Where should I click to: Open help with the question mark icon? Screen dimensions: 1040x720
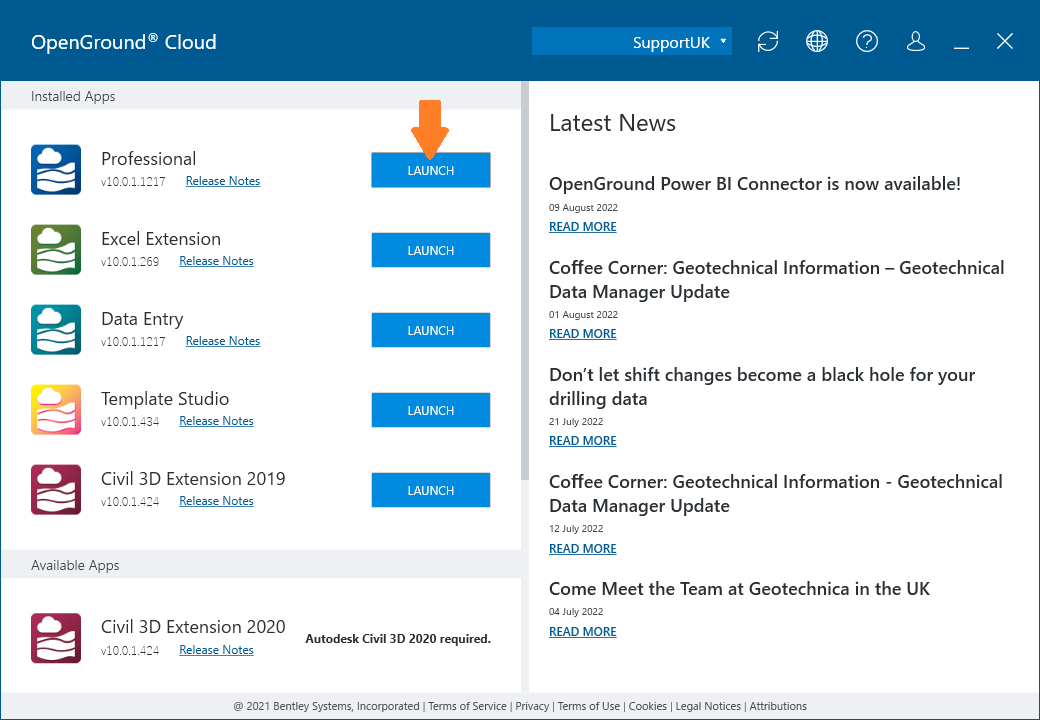[866, 42]
